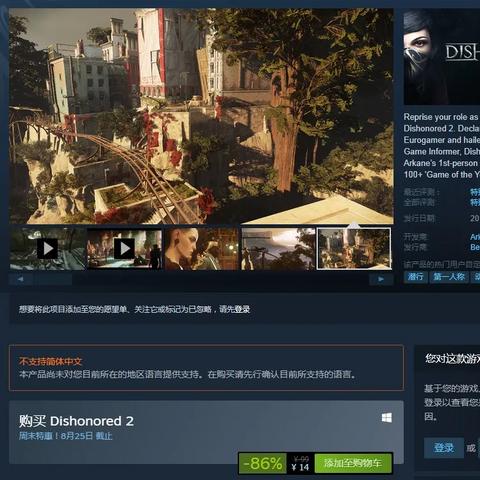Click the review summary beside 全部评测

click(x=475, y=202)
